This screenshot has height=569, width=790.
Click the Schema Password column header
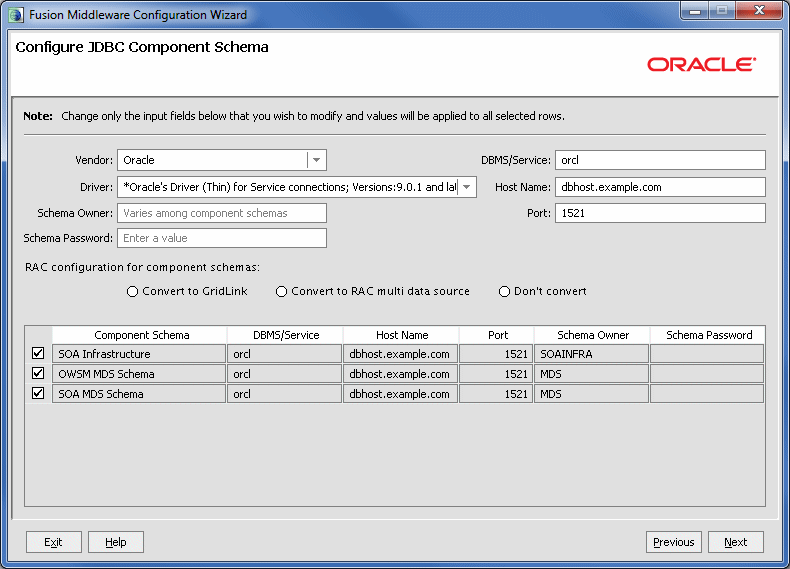708,335
